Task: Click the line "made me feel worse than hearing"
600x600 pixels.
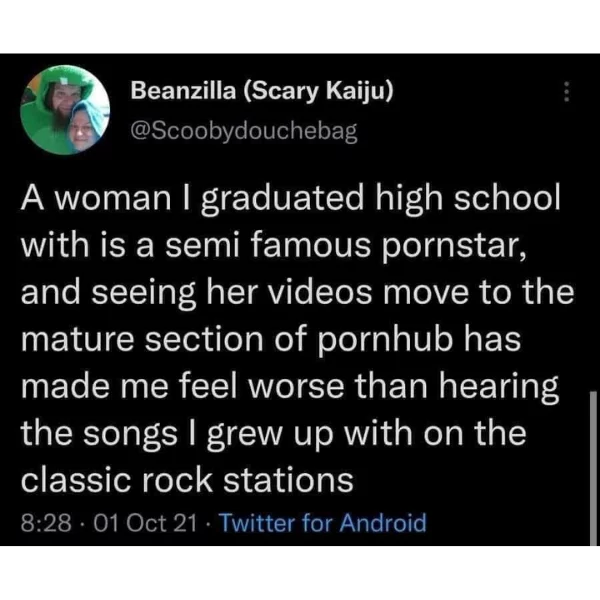Action: pyautogui.click(x=290, y=387)
